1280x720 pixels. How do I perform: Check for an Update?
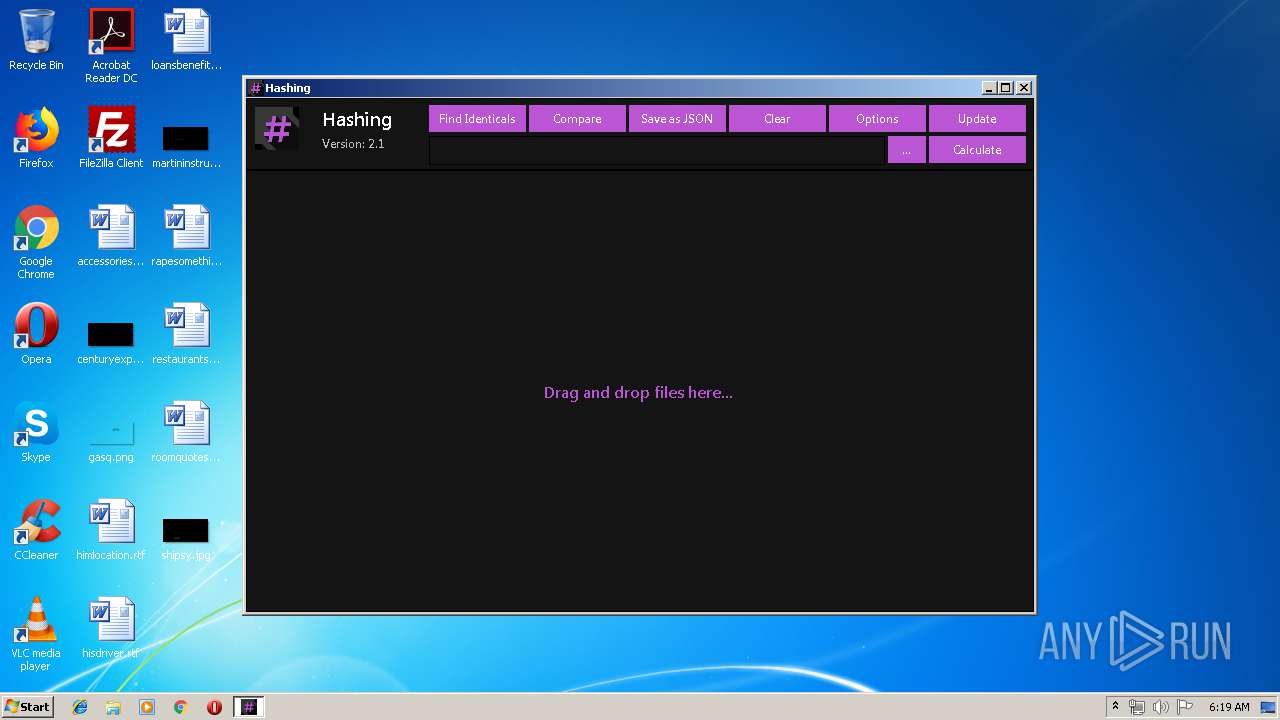point(977,119)
